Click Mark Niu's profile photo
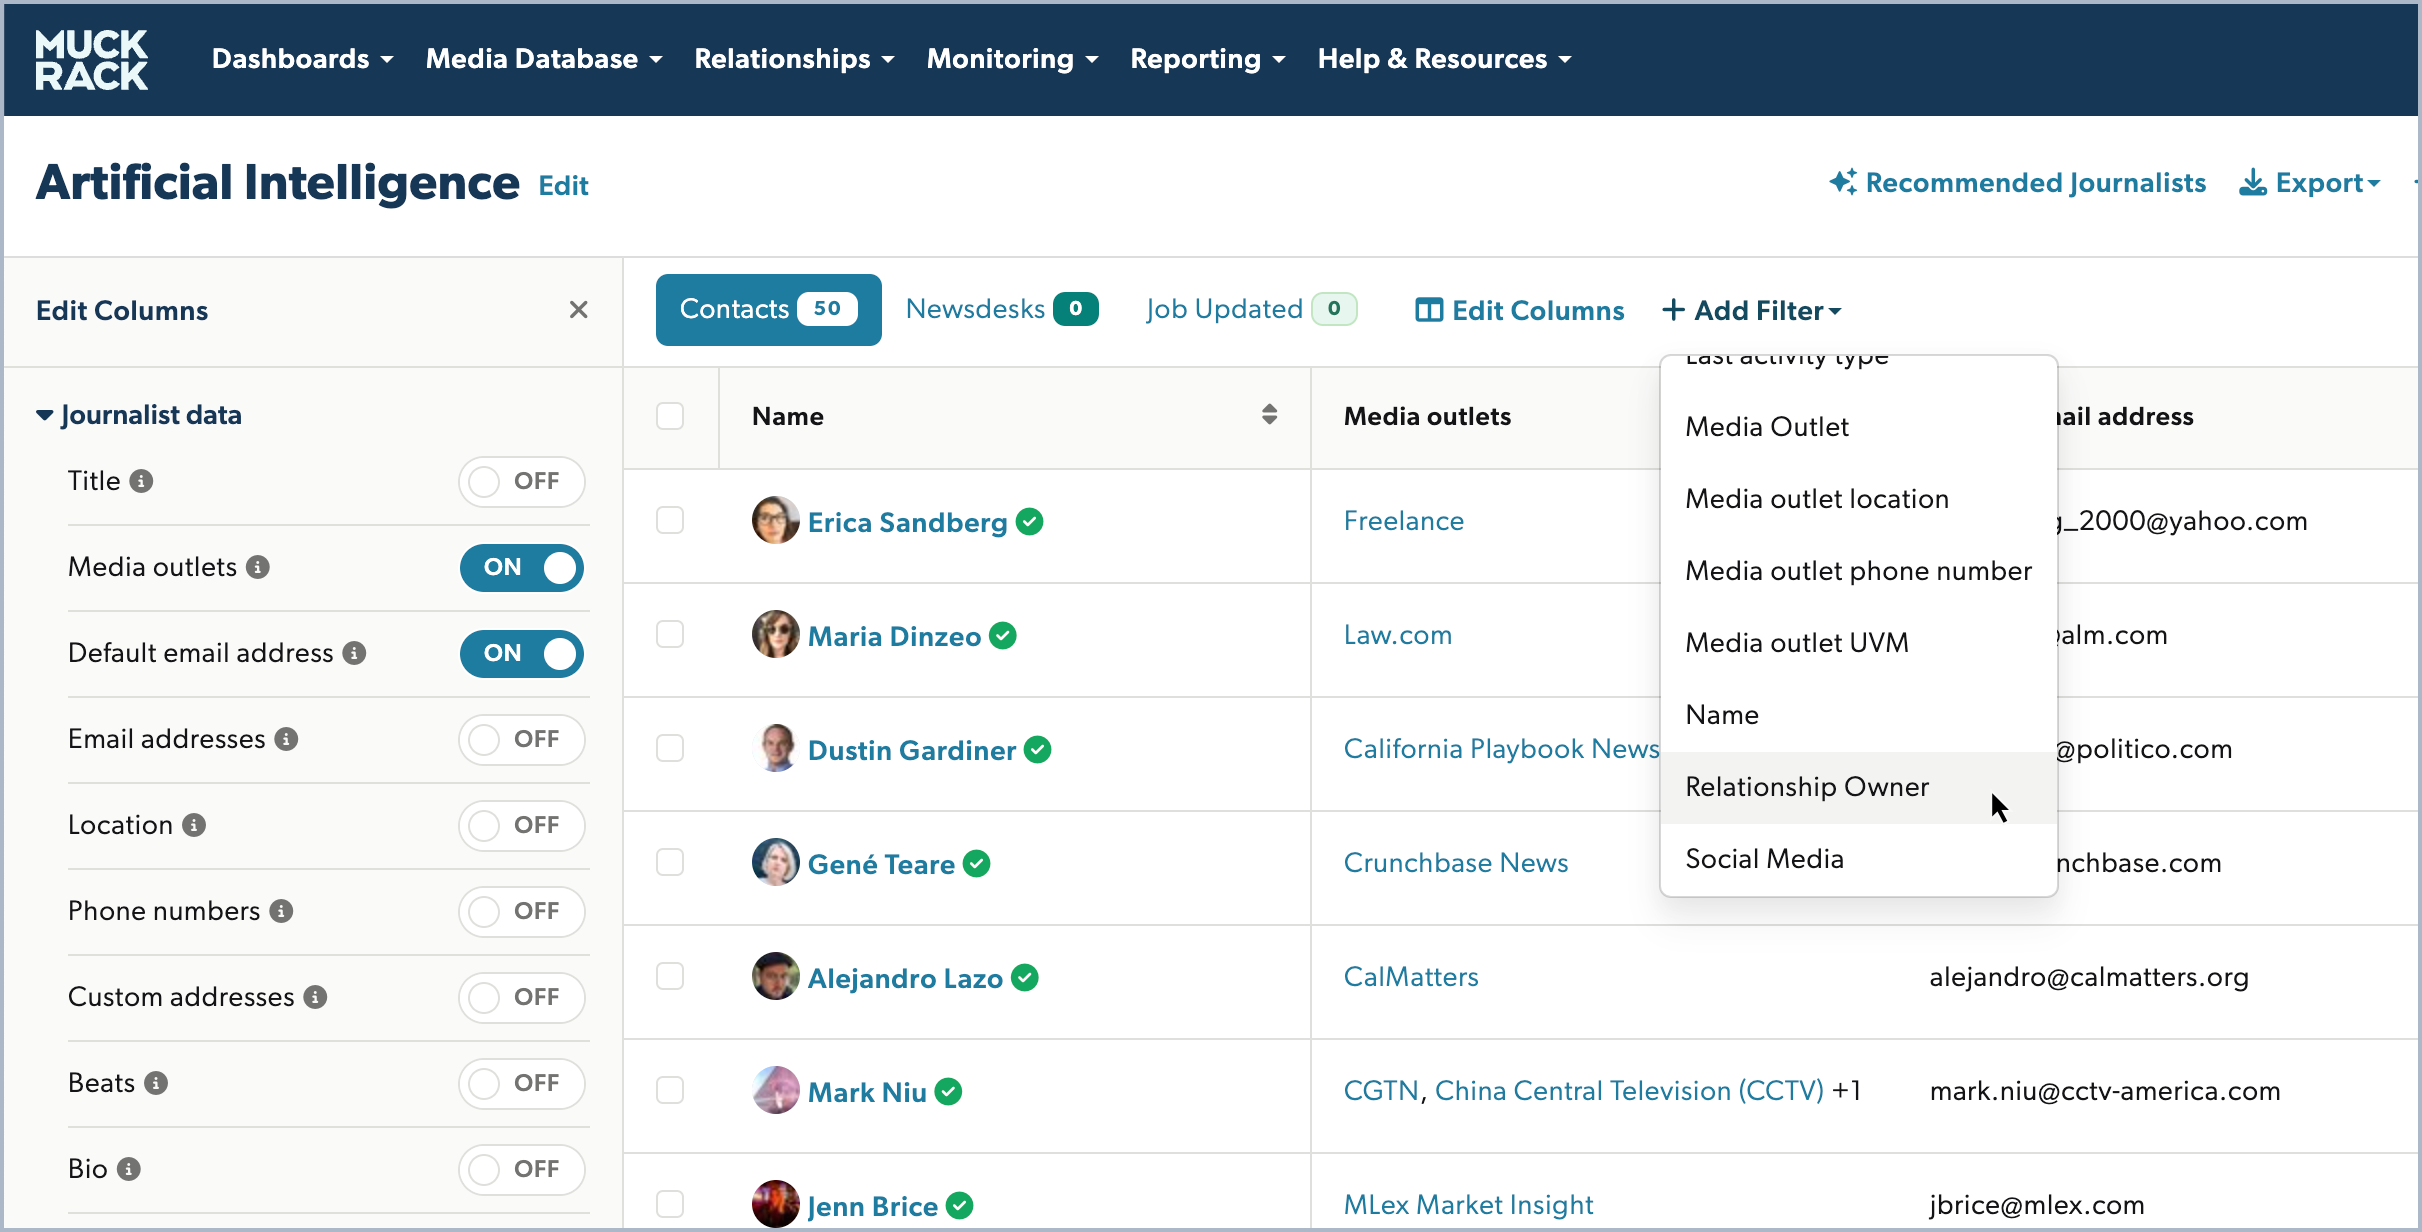 pos(775,1091)
